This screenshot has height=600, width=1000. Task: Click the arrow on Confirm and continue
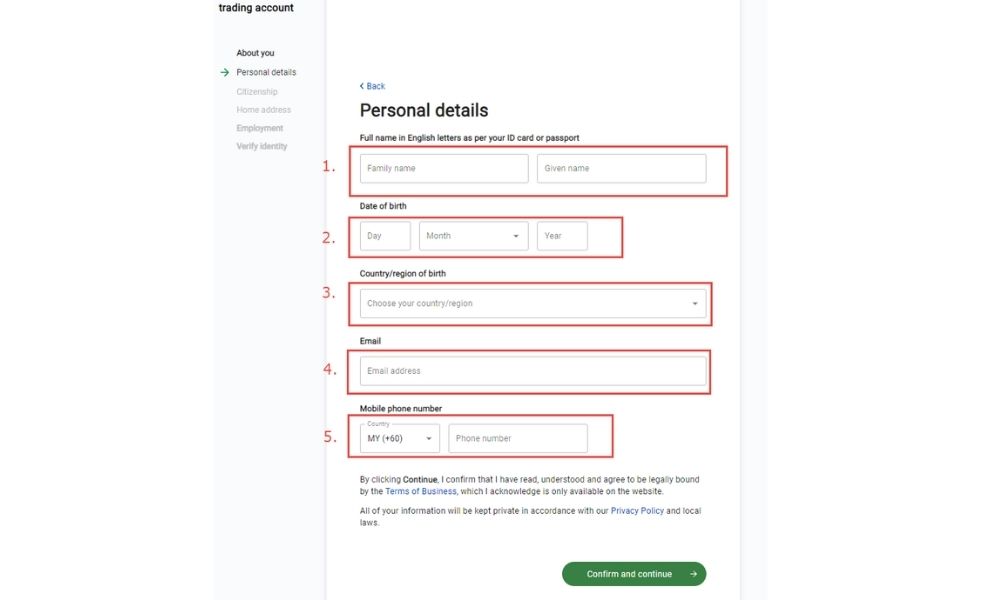pyautogui.click(x=693, y=574)
